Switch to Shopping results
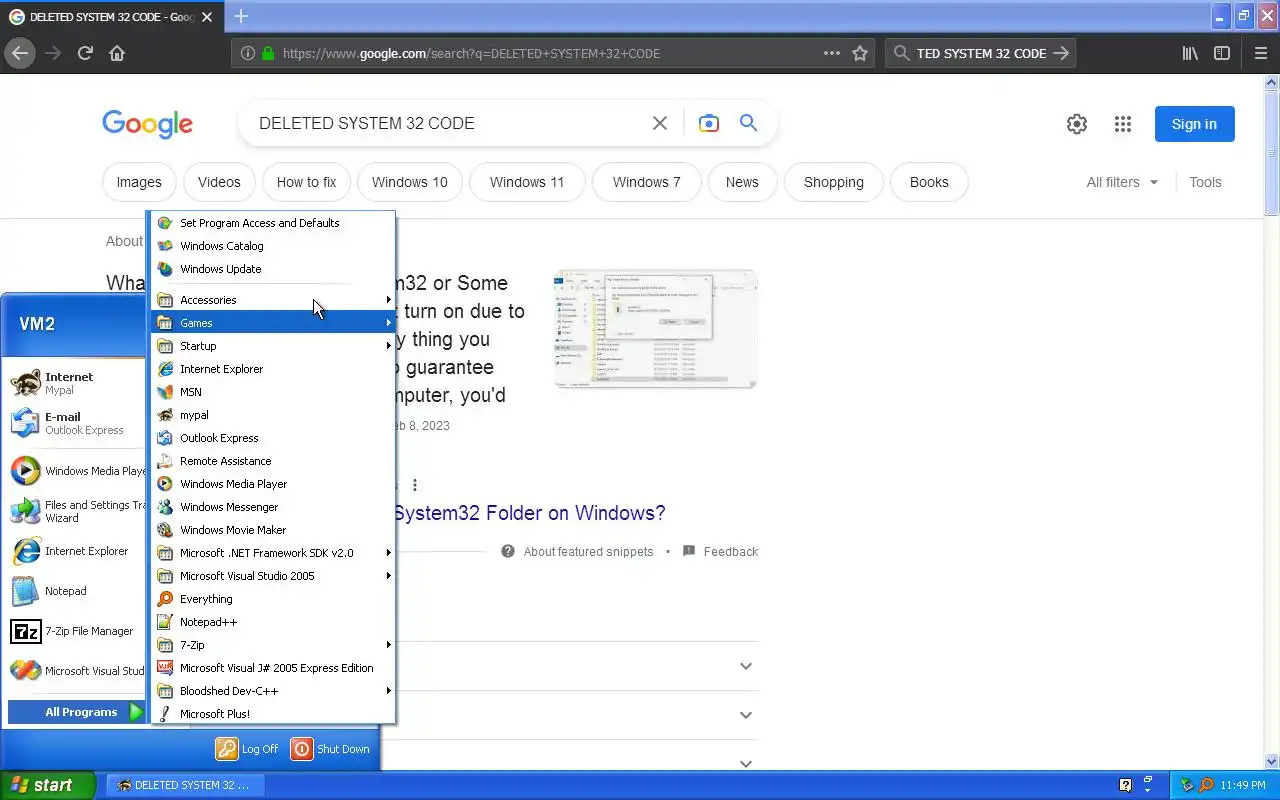Viewport: 1280px width, 800px height. pos(834,182)
